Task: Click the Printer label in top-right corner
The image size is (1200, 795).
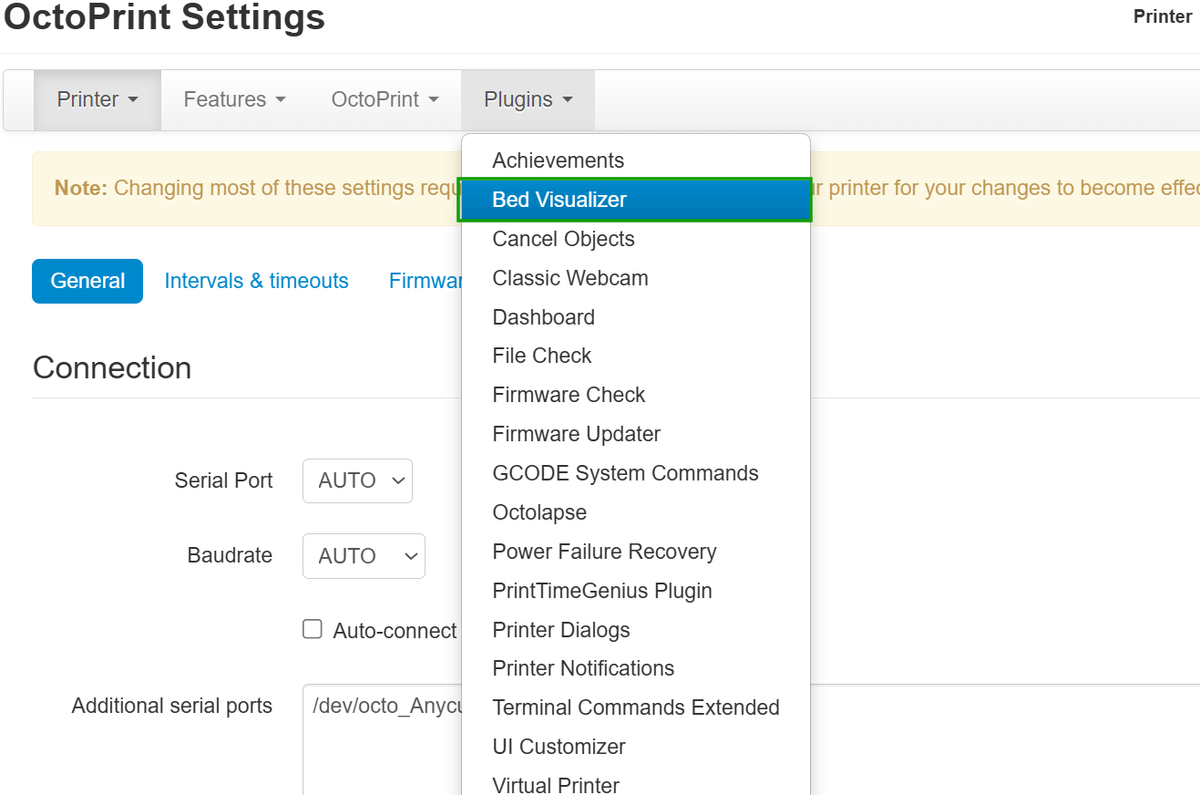Action: tap(1162, 17)
